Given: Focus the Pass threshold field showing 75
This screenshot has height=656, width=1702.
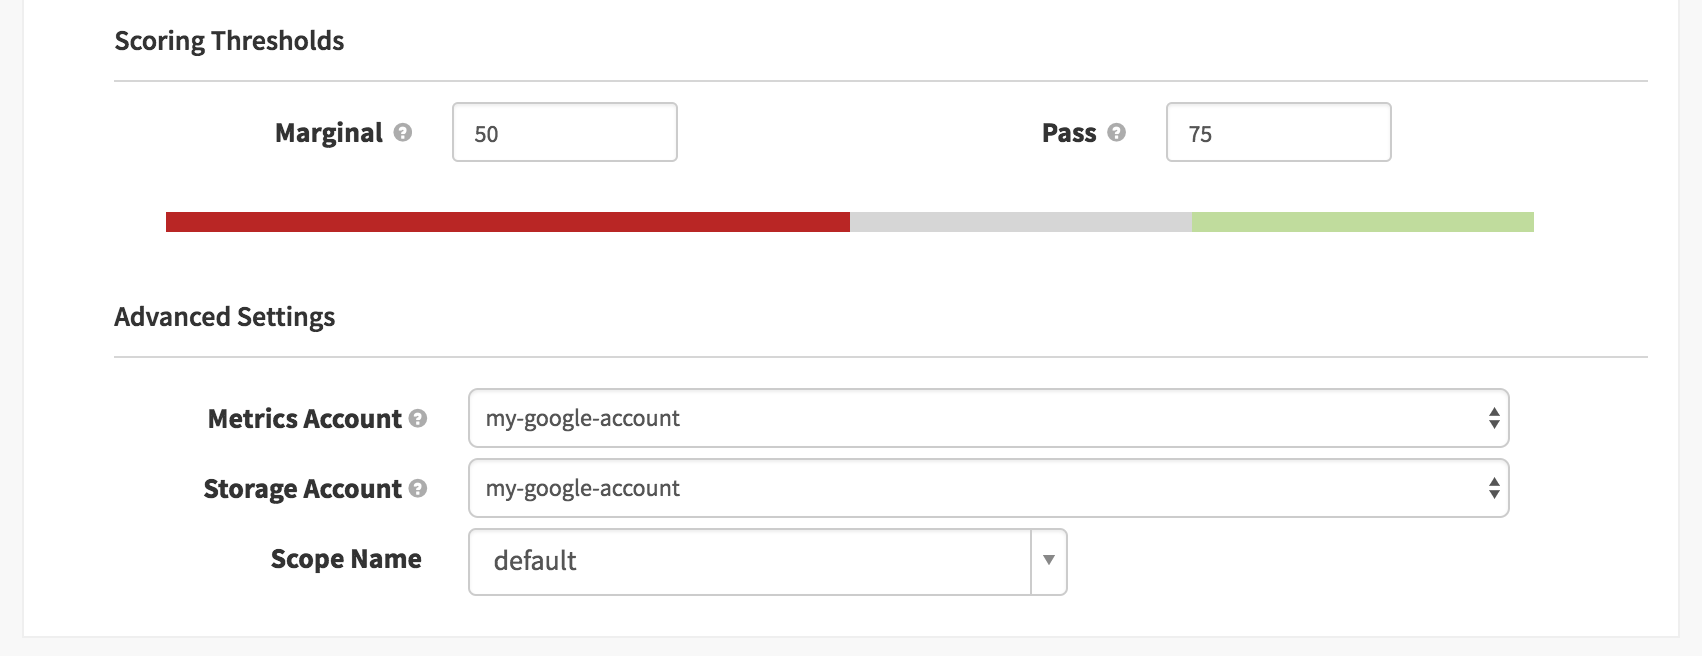Looking at the screenshot, I should point(1279,132).
